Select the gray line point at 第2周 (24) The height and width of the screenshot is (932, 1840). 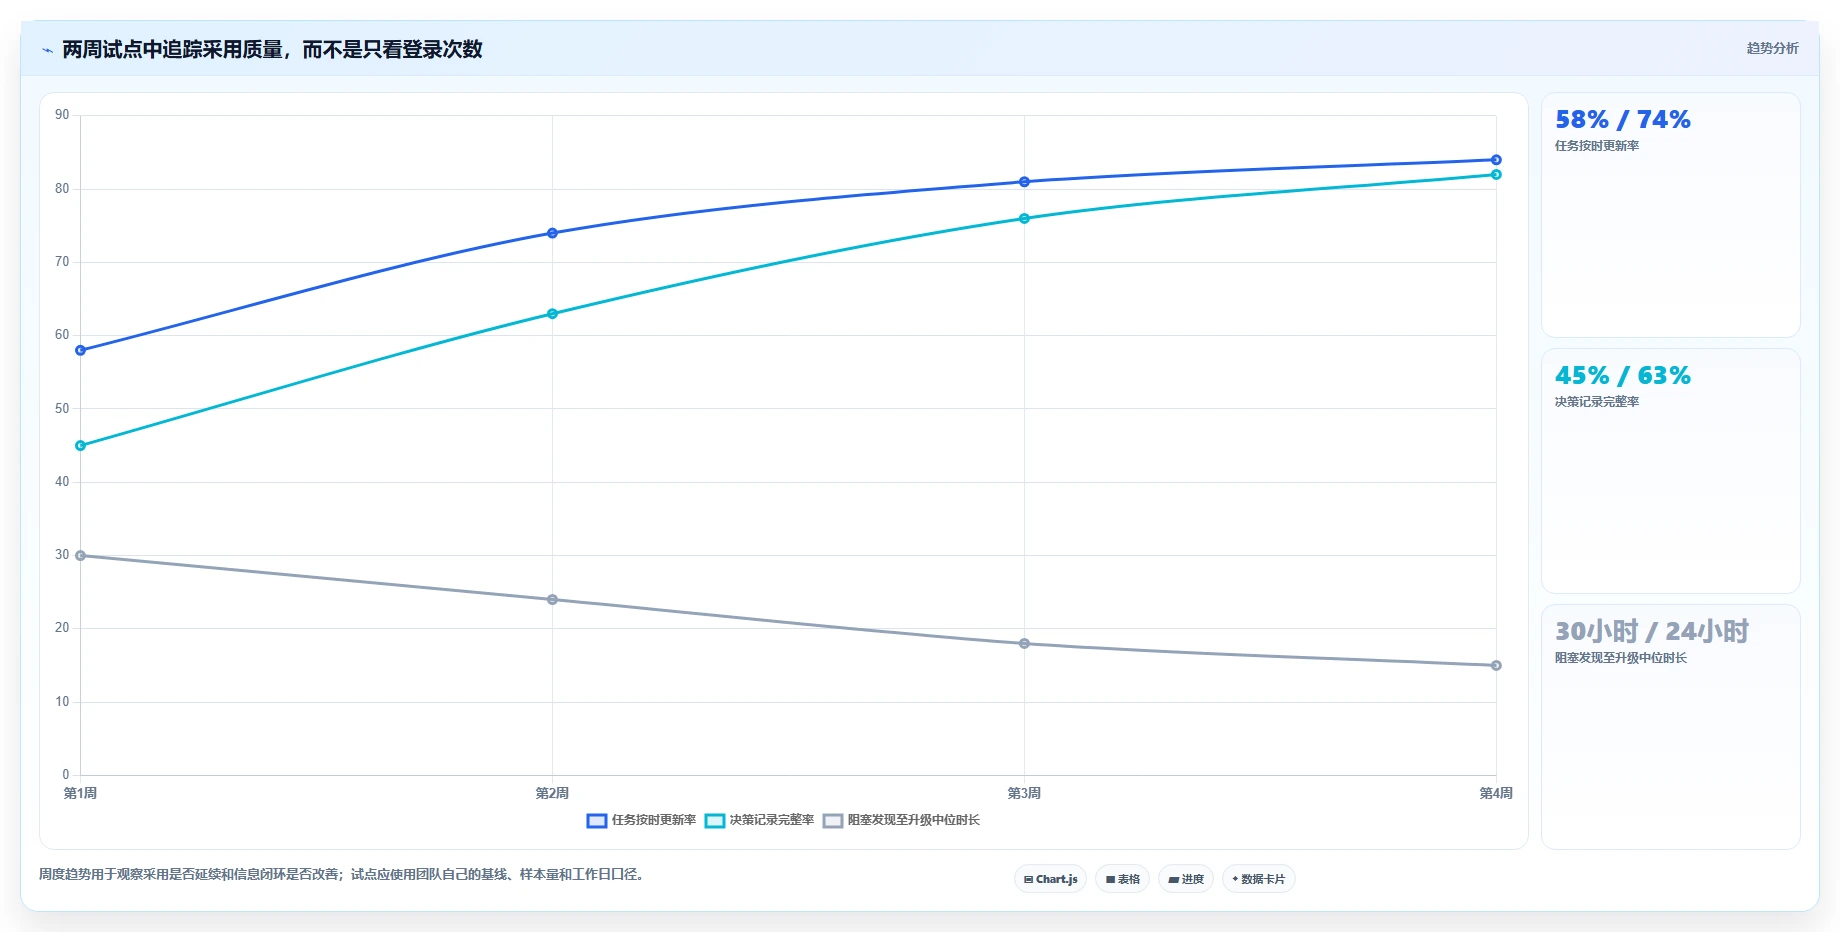(x=552, y=600)
